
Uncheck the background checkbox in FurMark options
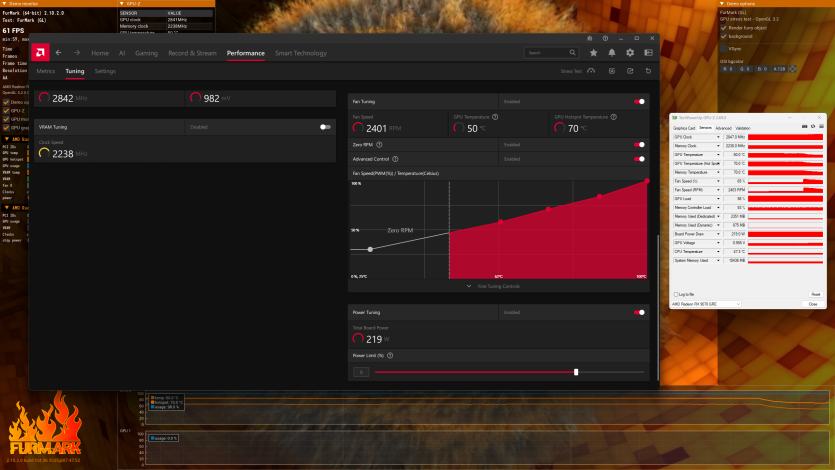724,36
